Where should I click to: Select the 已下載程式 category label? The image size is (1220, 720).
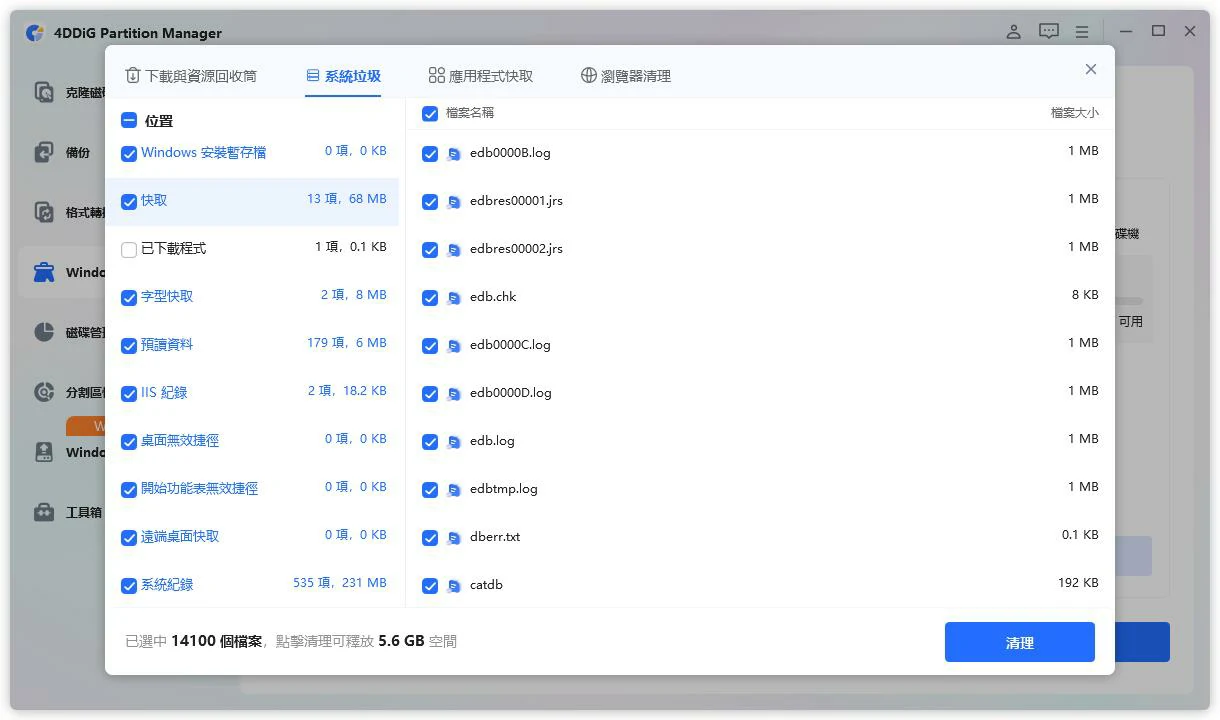coord(173,249)
